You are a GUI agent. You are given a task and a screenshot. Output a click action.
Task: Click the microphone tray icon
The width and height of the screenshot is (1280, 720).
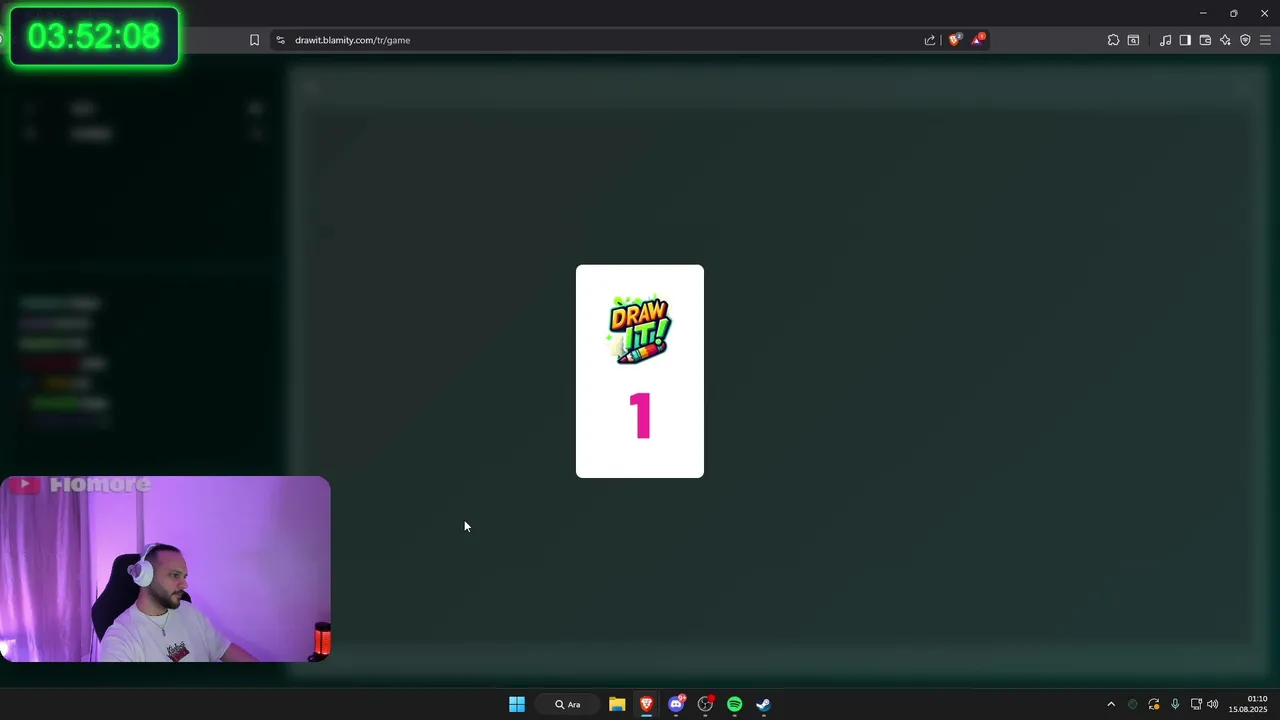[1175, 704]
